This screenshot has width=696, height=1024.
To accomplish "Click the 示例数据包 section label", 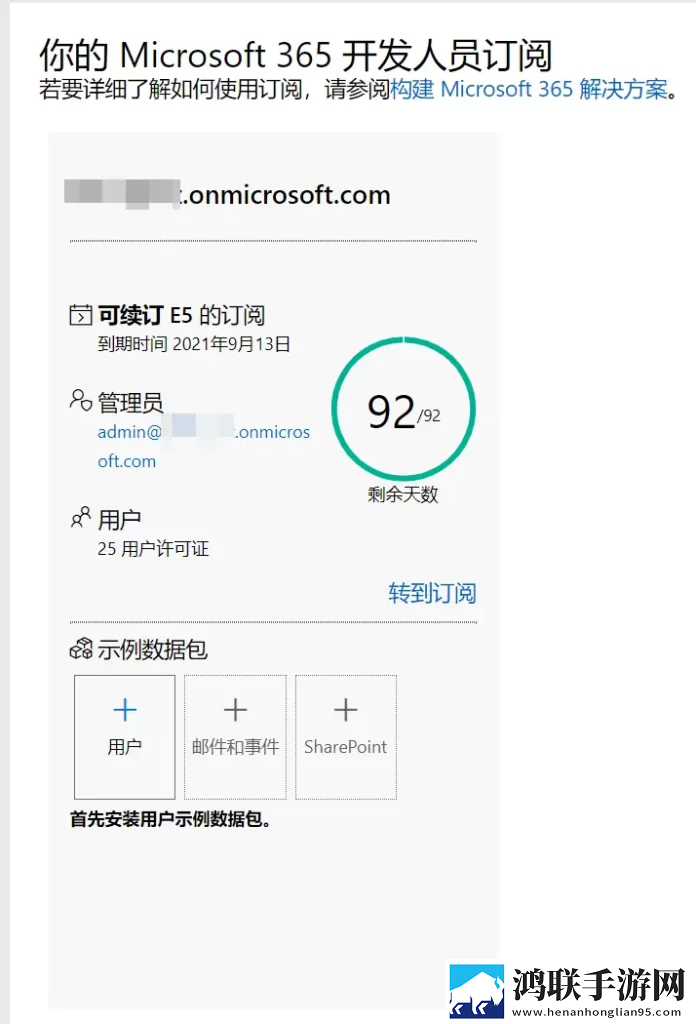I will point(152,649).
